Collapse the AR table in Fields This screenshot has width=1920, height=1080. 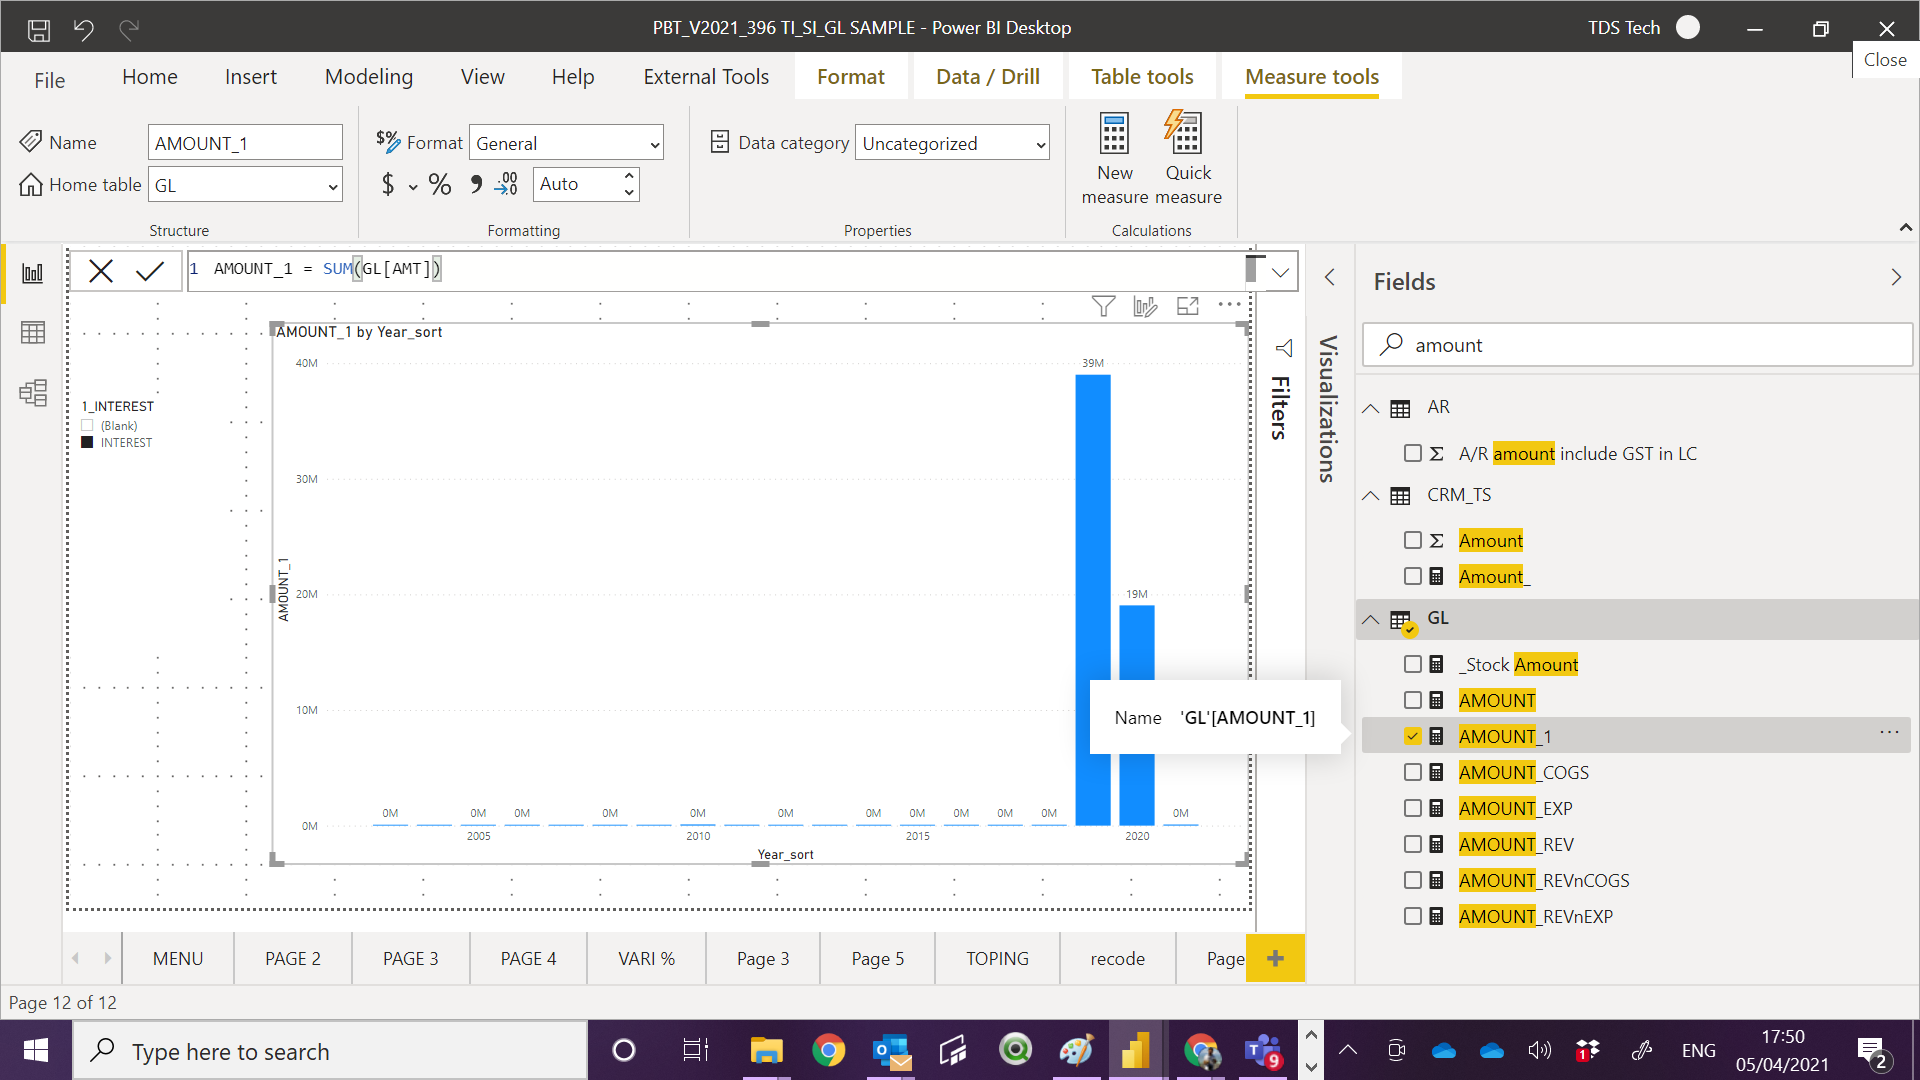click(x=1371, y=408)
